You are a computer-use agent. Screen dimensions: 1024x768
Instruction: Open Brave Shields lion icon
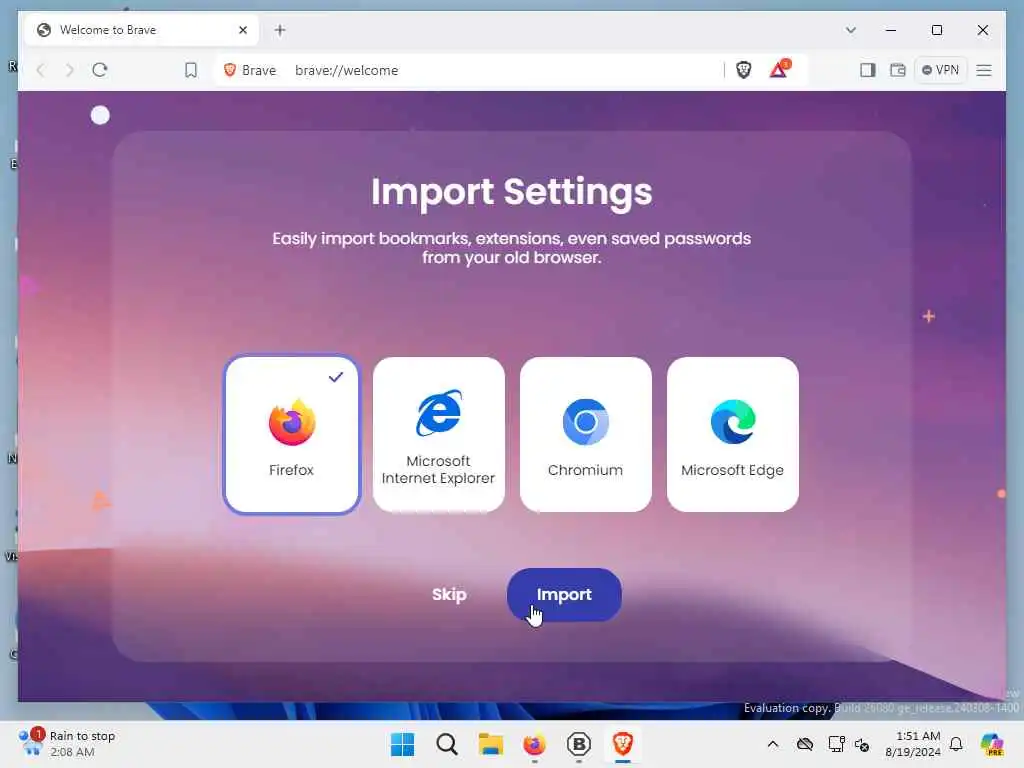tap(743, 70)
